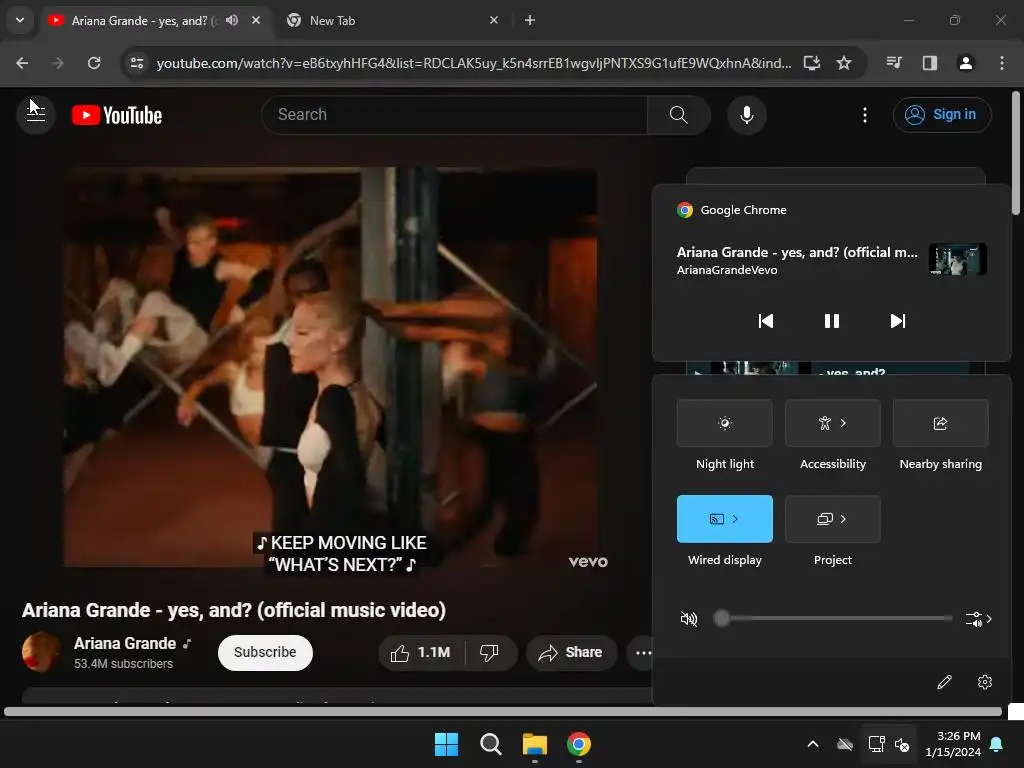Click the media flyout video thumbnail
Screen dimensions: 1024x768
point(957,259)
